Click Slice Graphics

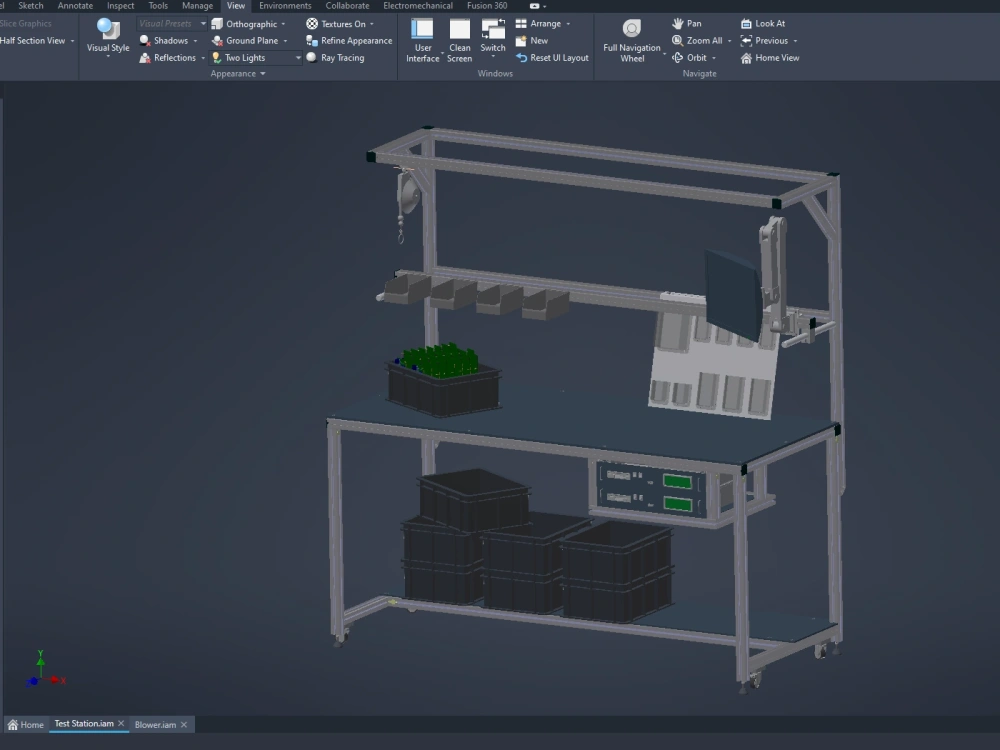coord(26,24)
